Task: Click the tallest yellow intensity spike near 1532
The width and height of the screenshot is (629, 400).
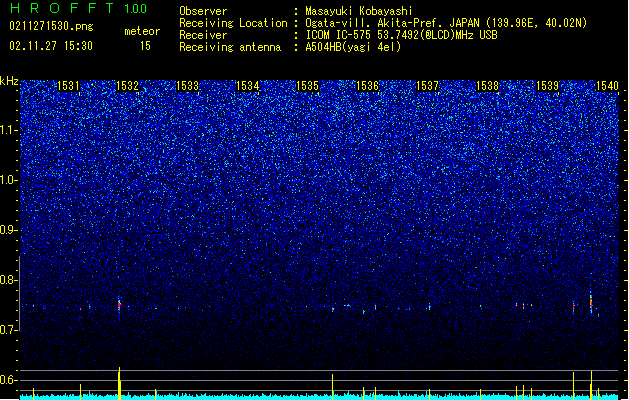Action: point(119,383)
